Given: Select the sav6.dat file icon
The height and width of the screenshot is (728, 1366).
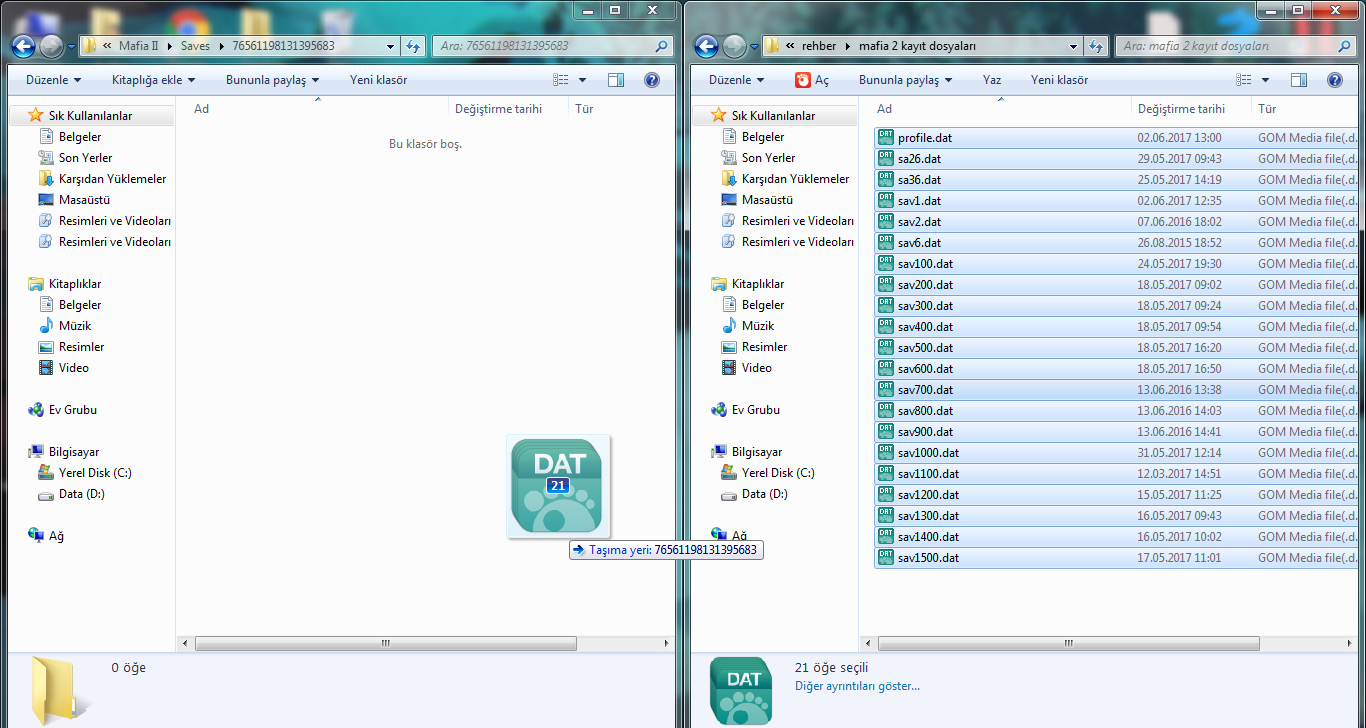Looking at the screenshot, I should click(x=886, y=243).
